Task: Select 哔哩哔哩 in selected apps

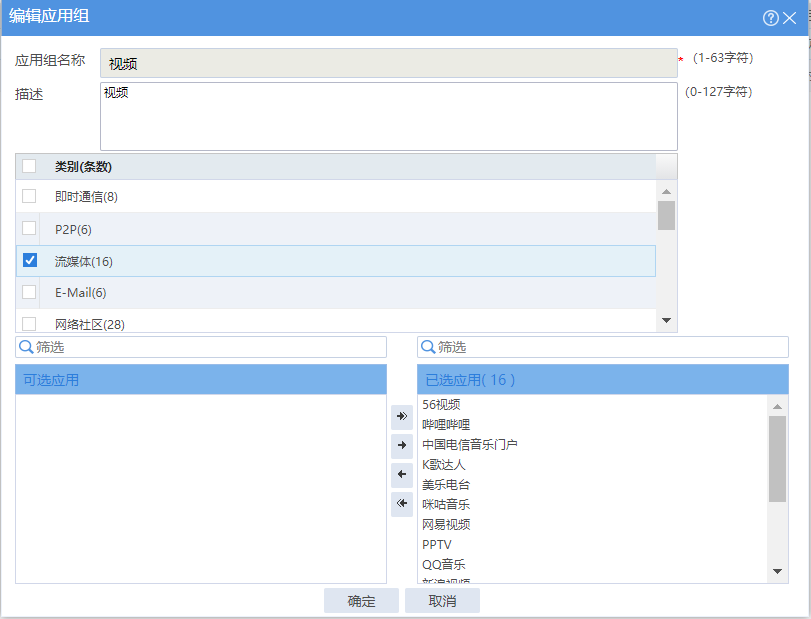Action: pyautogui.click(x=446, y=425)
